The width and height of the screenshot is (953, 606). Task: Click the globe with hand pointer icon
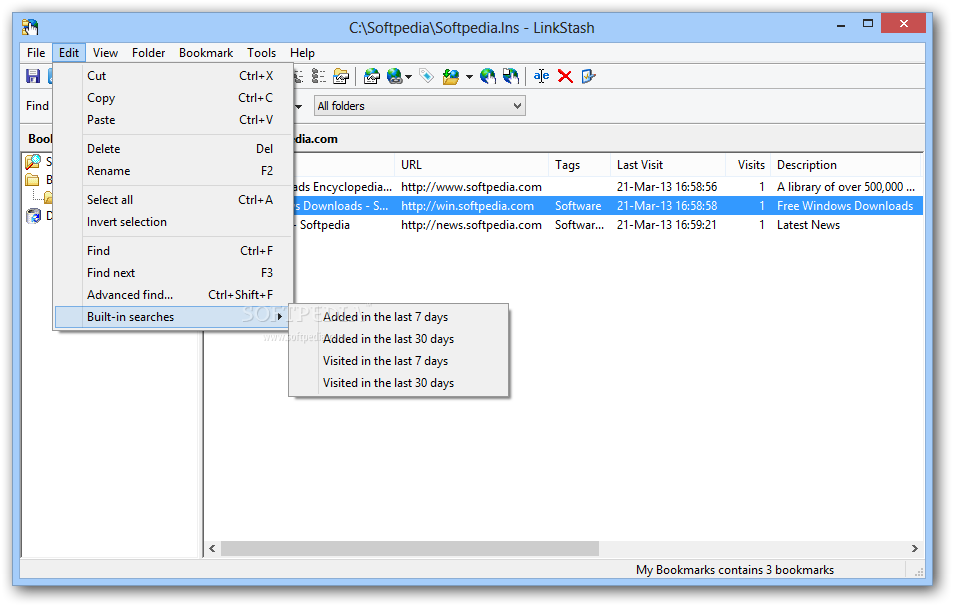tap(487, 76)
